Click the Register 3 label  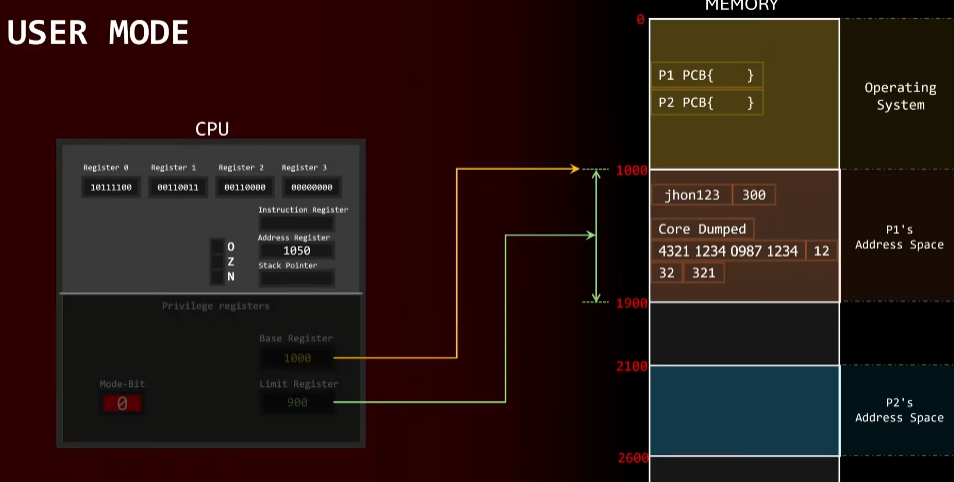[304, 167]
